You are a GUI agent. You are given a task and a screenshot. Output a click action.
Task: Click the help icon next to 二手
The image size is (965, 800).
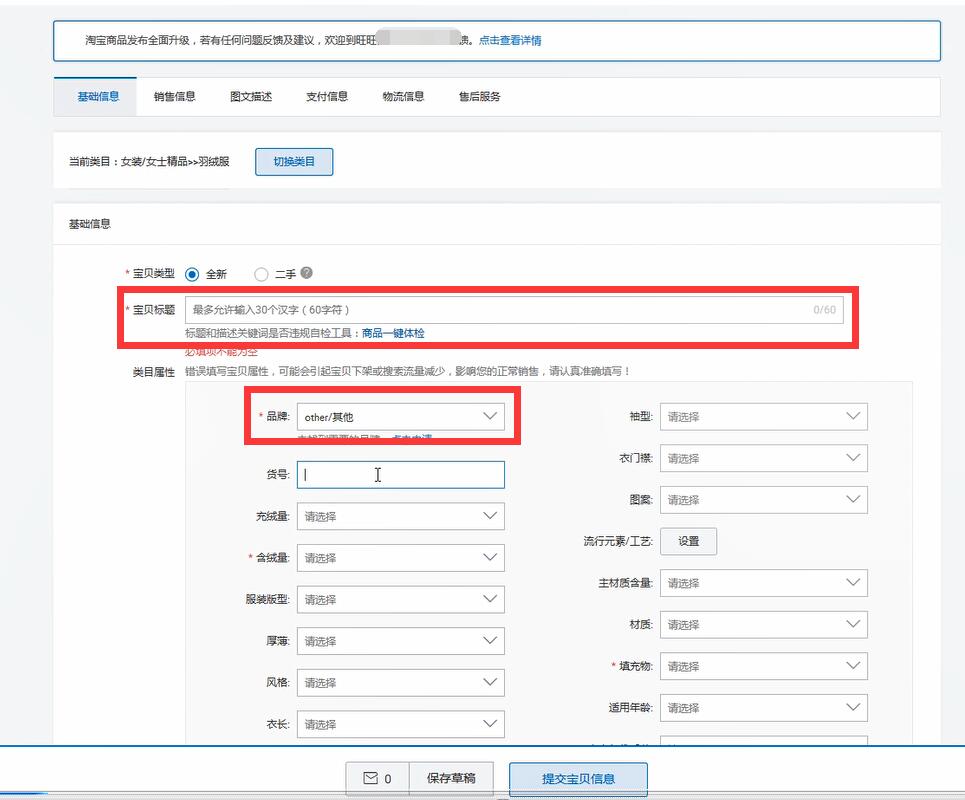[x=307, y=273]
